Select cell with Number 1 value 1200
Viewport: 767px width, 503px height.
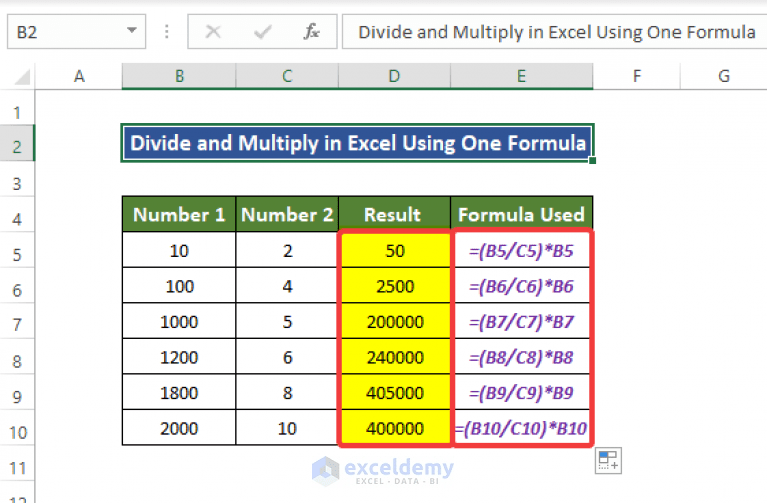pos(179,357)
